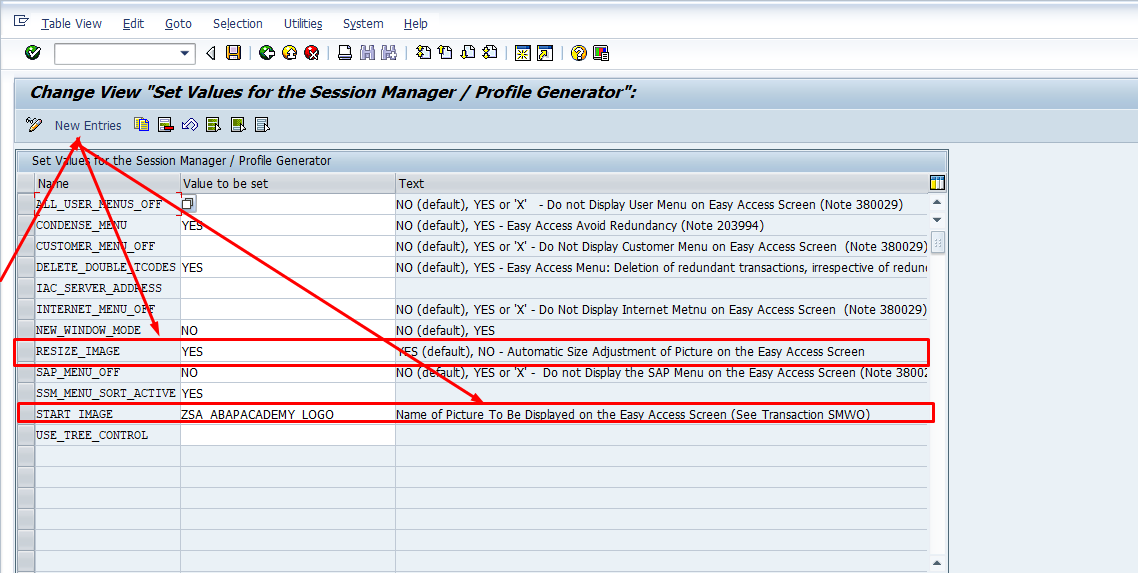Select the RESIZE_IMAGE row selector
1138x573 pixels.
click(25, 351)
